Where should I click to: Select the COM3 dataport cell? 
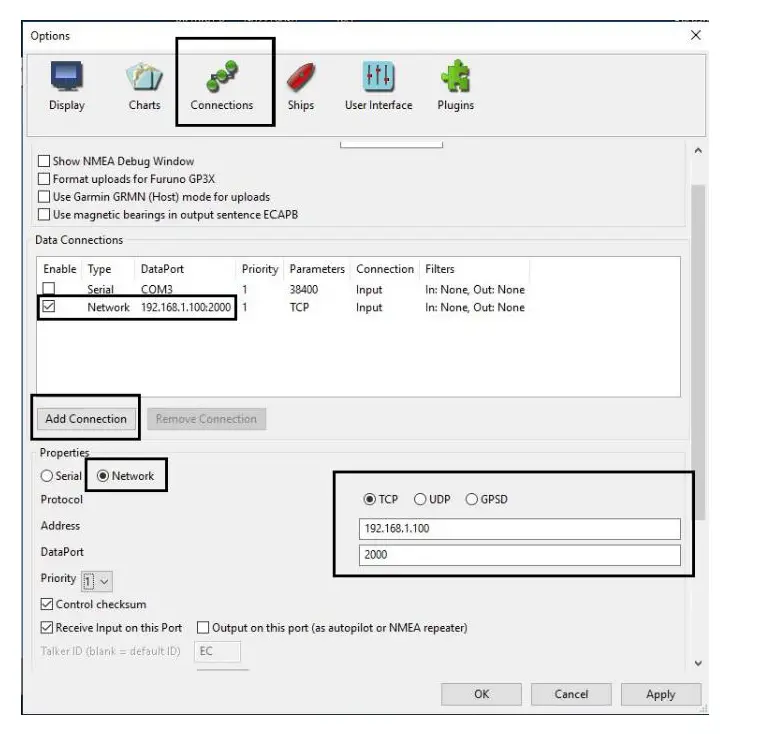pyautogui.click(x=157, y=289)
